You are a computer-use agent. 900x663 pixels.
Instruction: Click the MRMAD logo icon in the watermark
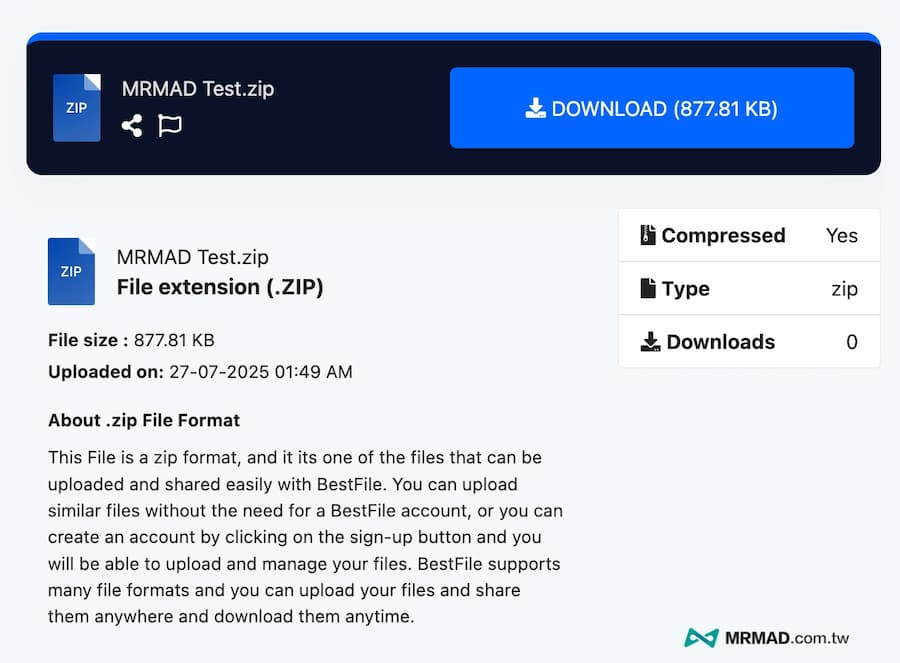[701, 637]
